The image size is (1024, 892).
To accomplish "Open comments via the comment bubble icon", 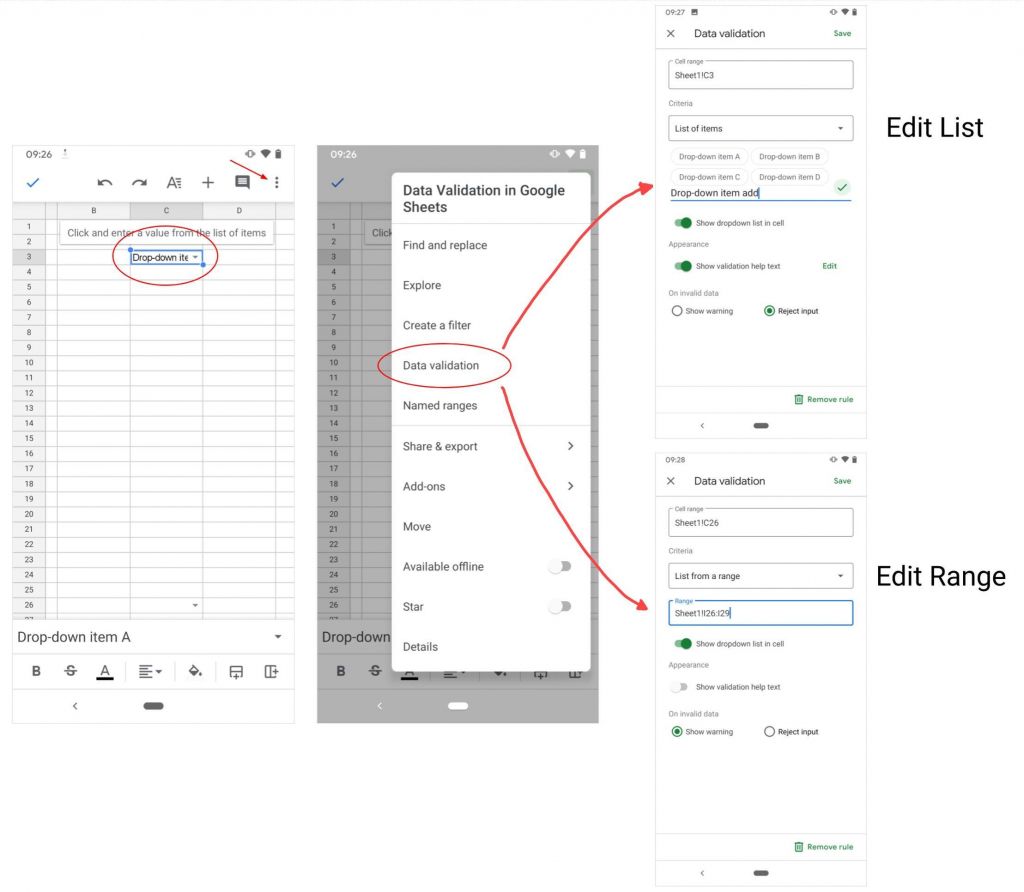I will point(241,183).
